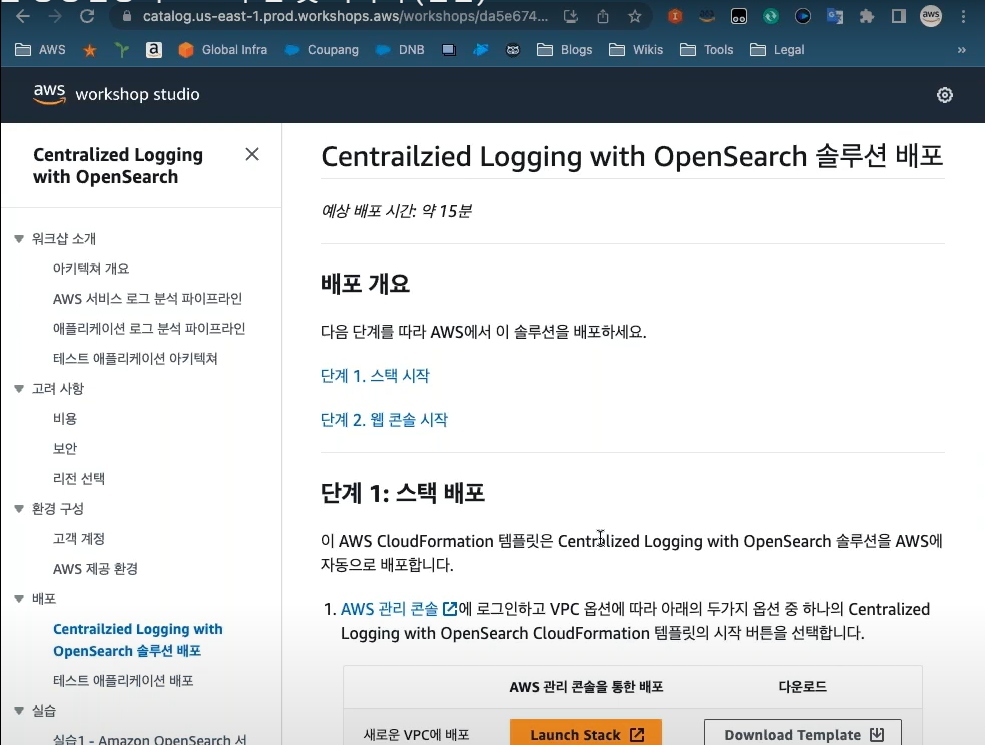The image size is (985, 745).
Task: Open AWS 서비스 로그 분석 파이프라인
Action: (x=148, y=299)
